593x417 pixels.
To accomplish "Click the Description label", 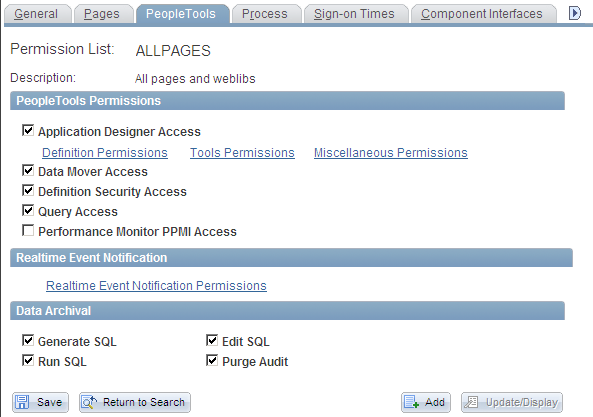I will (x=43, y=78).
